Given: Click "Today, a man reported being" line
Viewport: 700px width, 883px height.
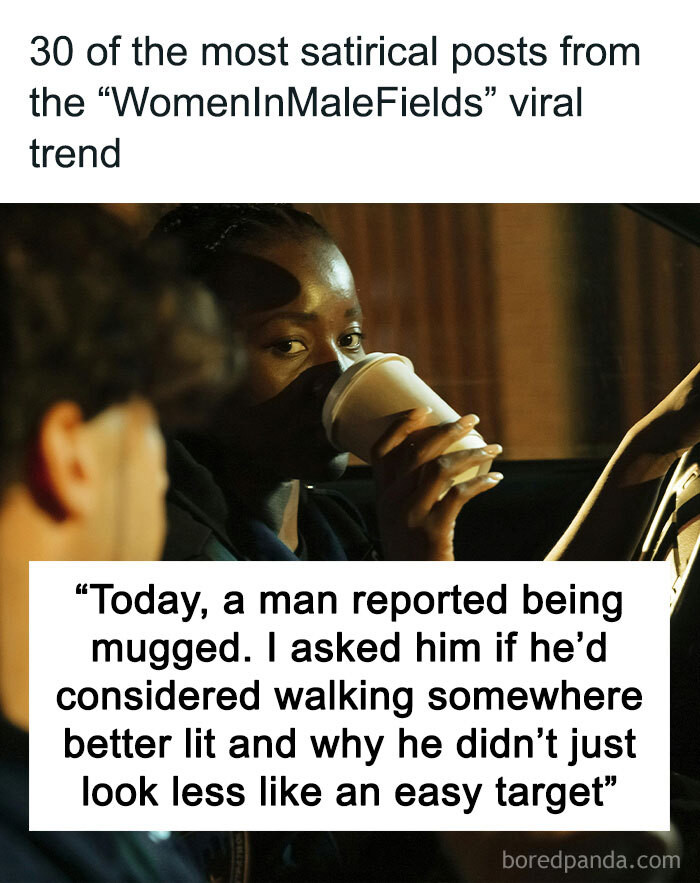Looking at the screenshot, I should [x=349, y=600].
